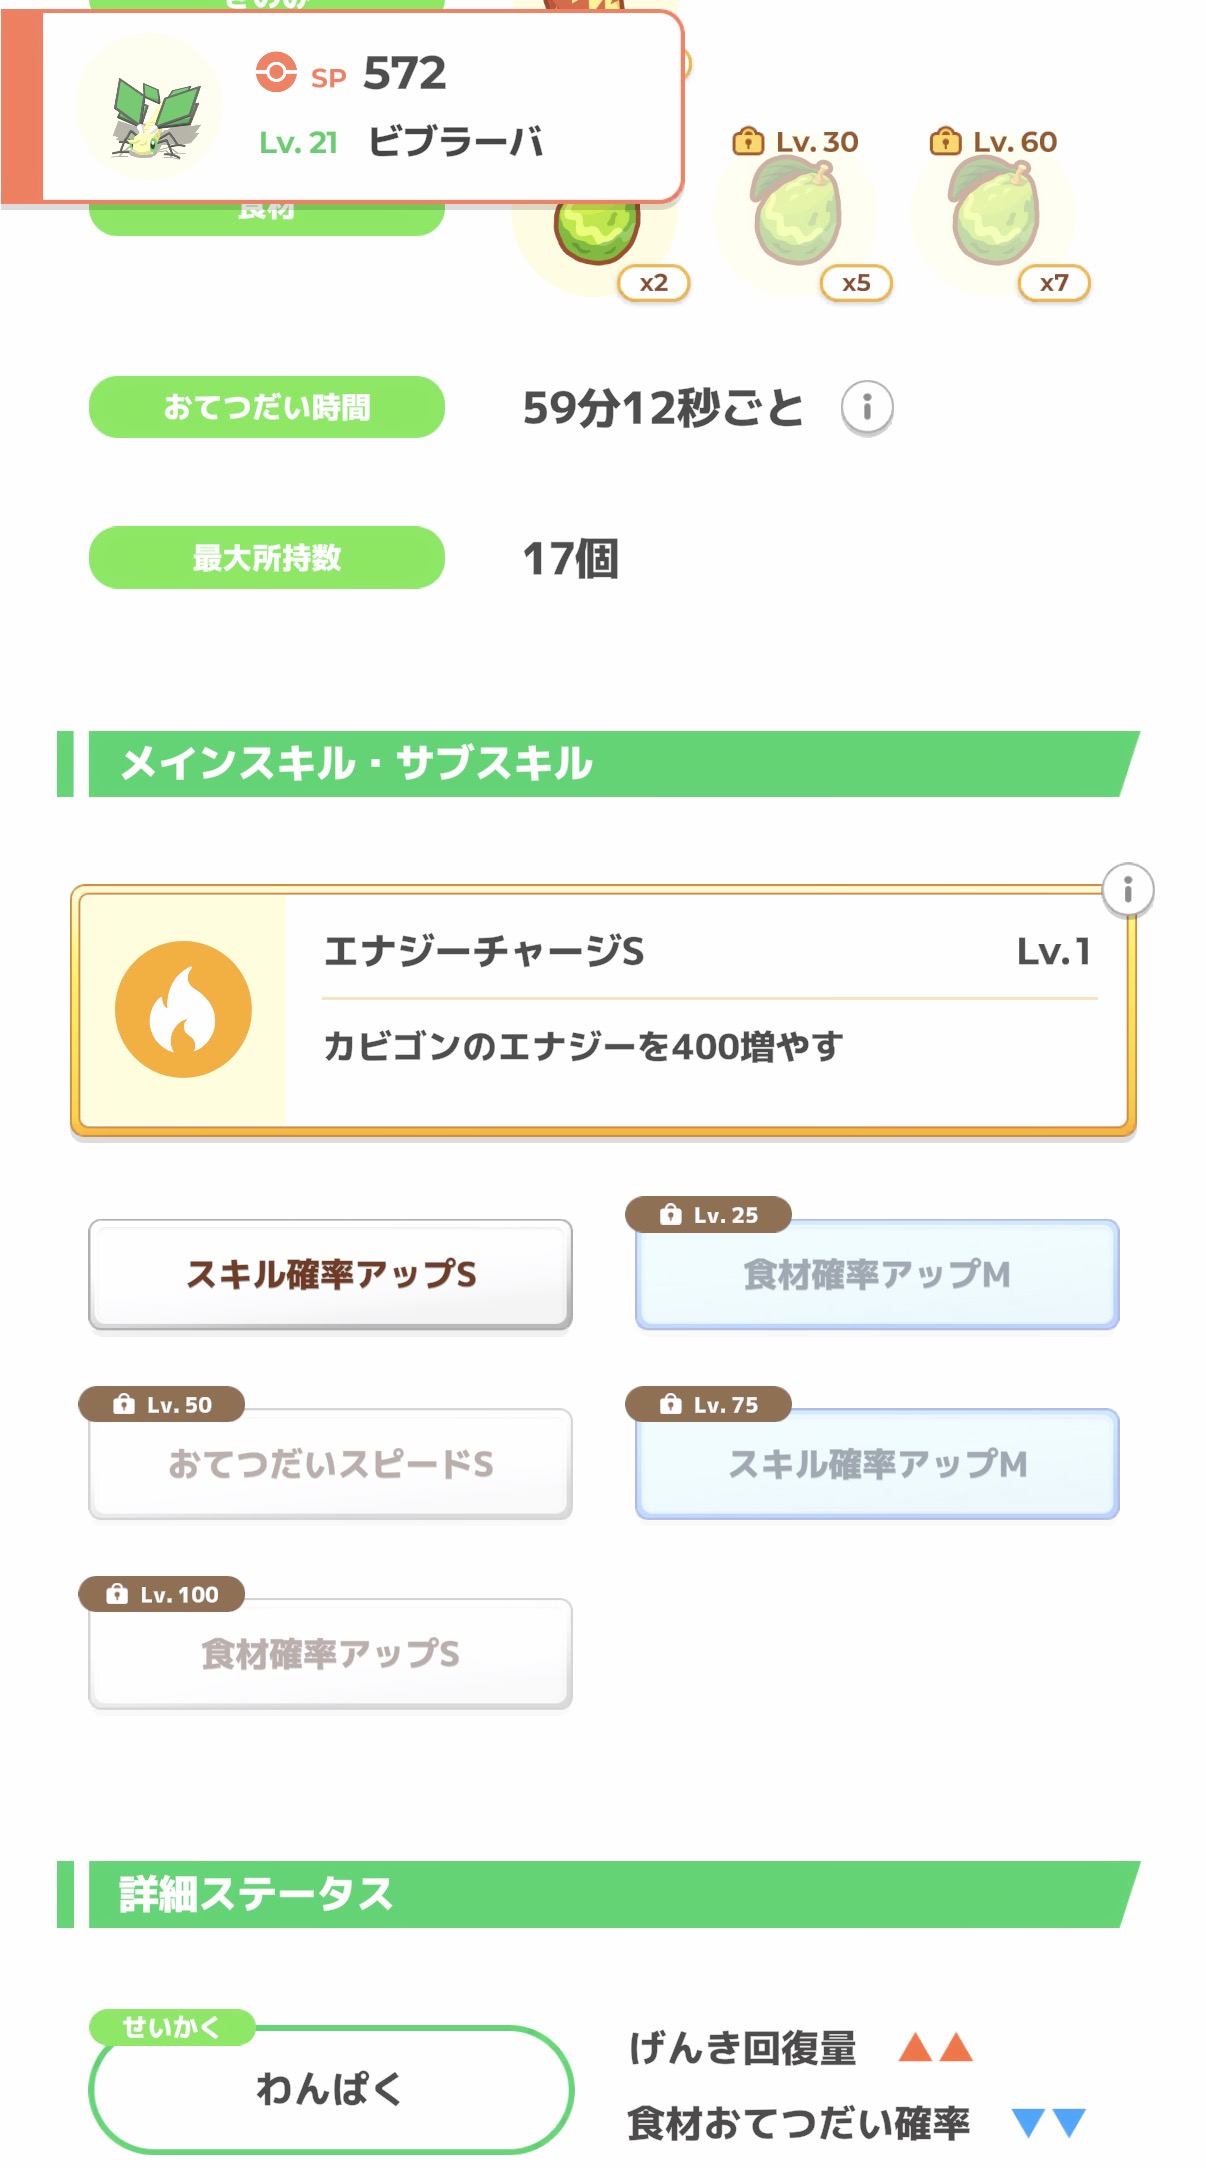The width and height of the screenshot is (1206, 2168).
Task: Tap the first ingredient x2 icon
Action: (x=598, y=236)
